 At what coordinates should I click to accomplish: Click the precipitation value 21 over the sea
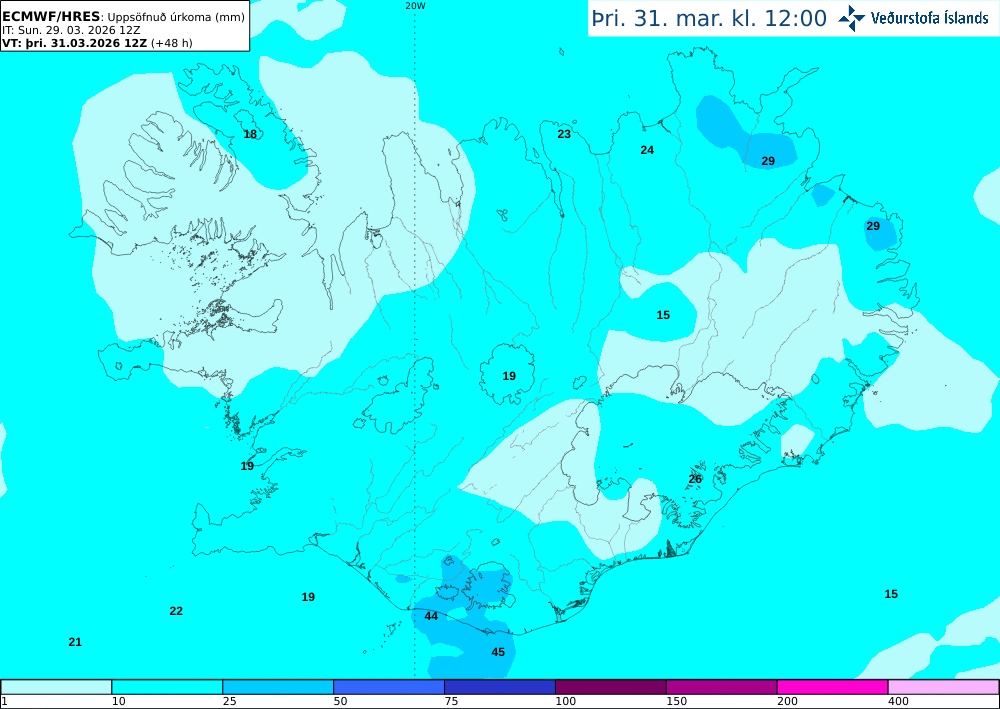(x=75, y=642)
